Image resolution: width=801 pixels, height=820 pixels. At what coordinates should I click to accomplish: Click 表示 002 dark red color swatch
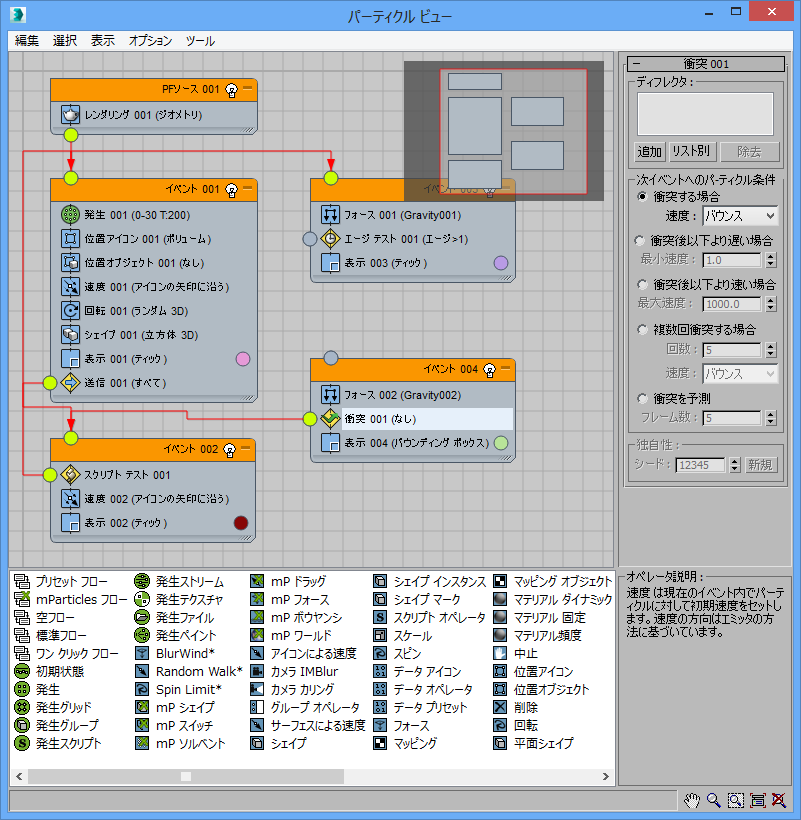pos(241,522)
